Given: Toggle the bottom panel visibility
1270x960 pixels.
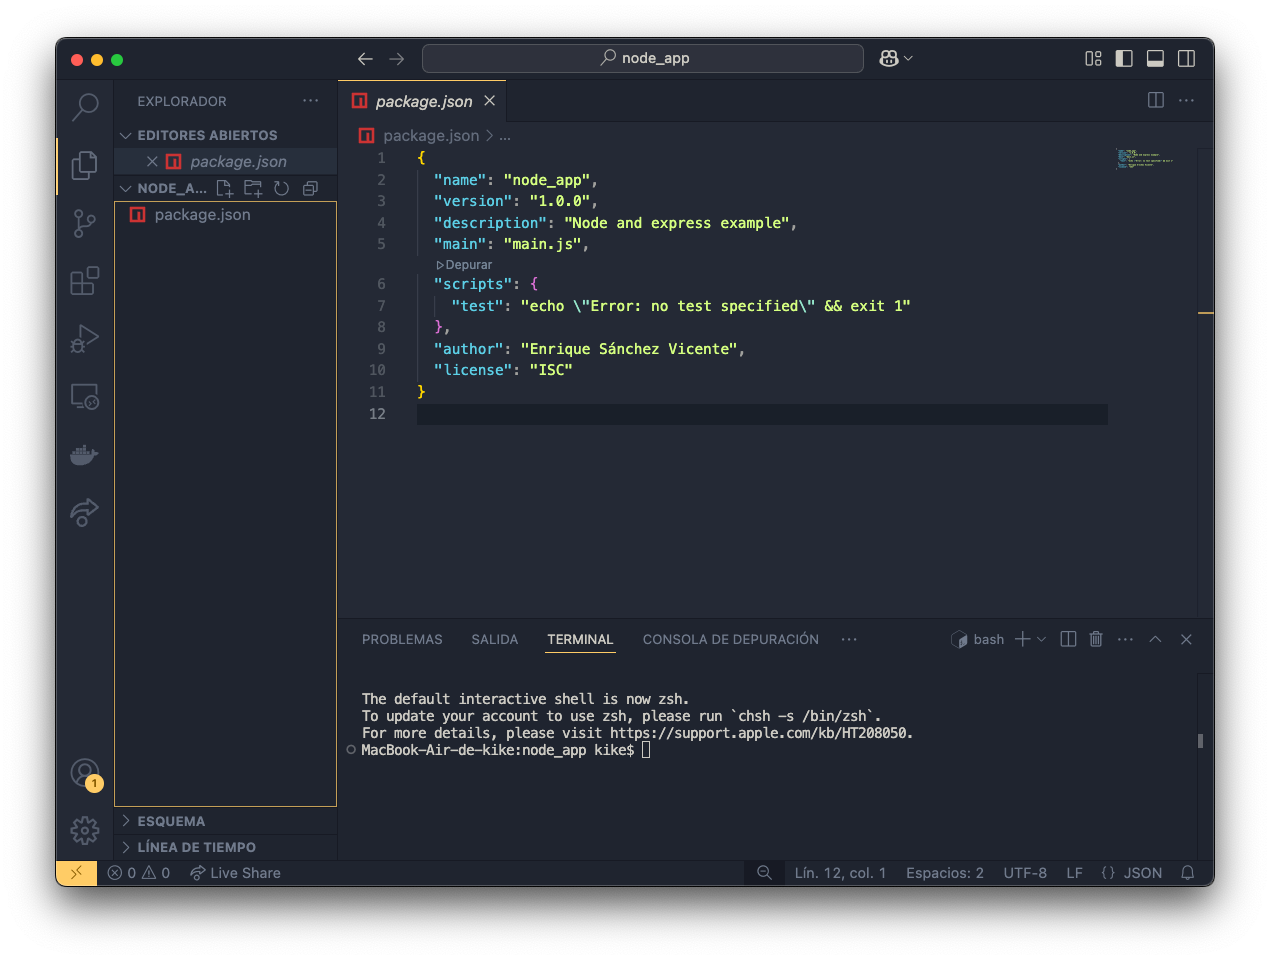Looking at the screenshot, I should click(x=1155, y=59).
